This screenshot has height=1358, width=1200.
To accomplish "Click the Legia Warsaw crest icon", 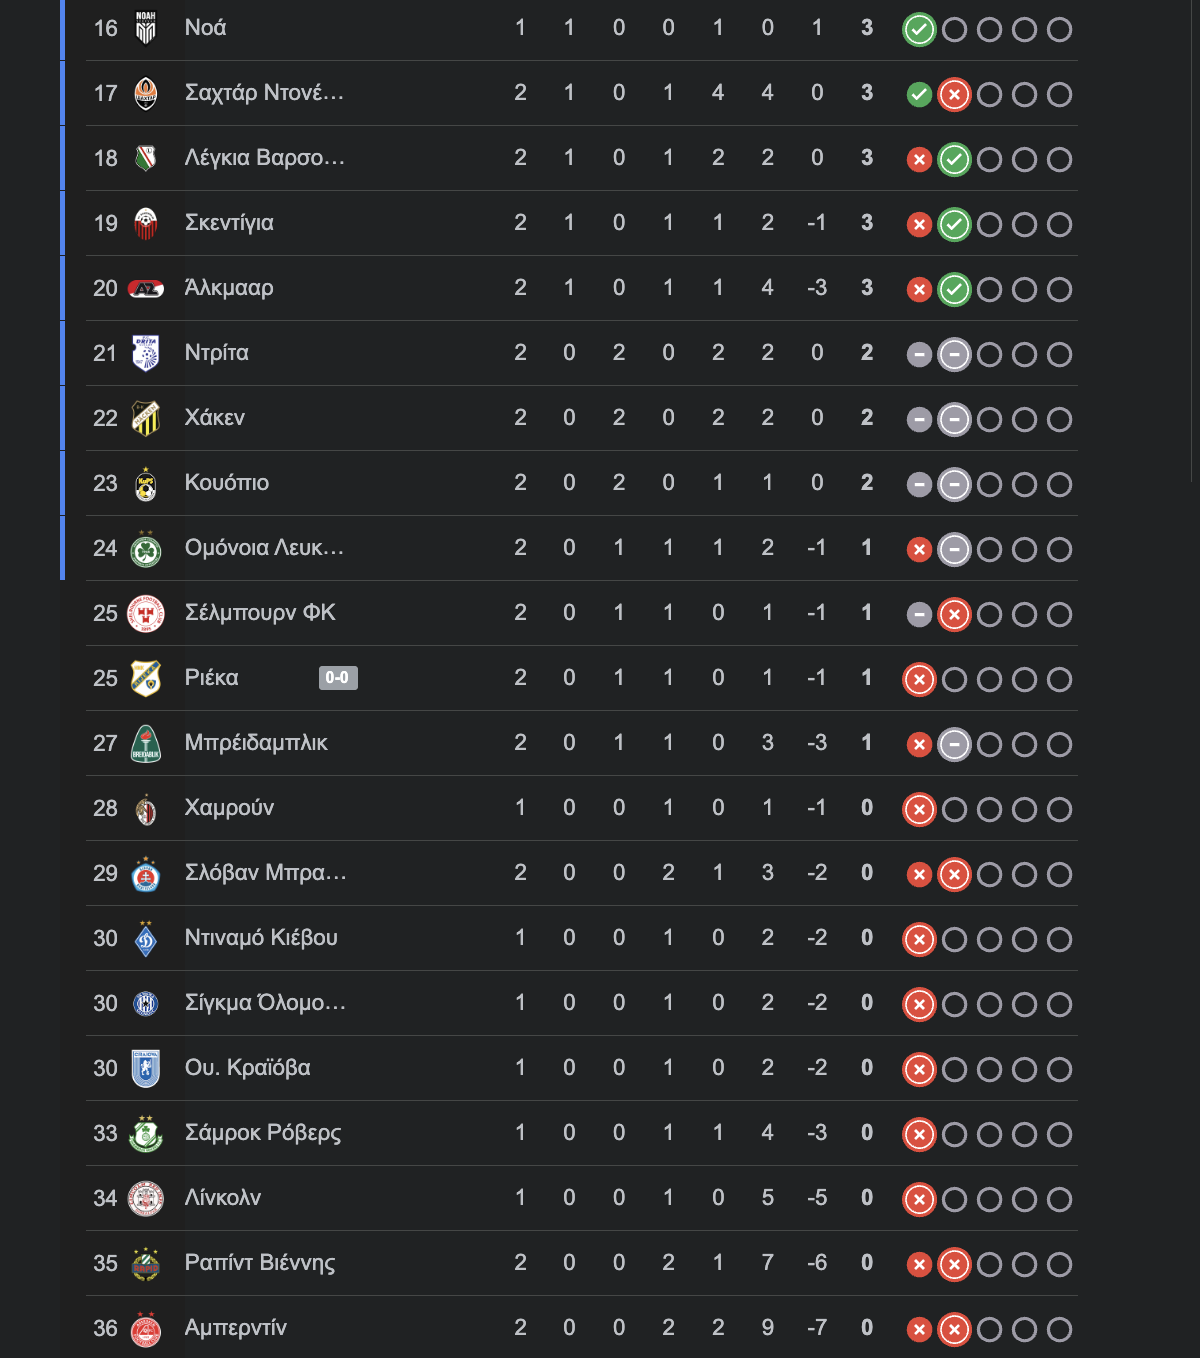I will pos(146,158).
